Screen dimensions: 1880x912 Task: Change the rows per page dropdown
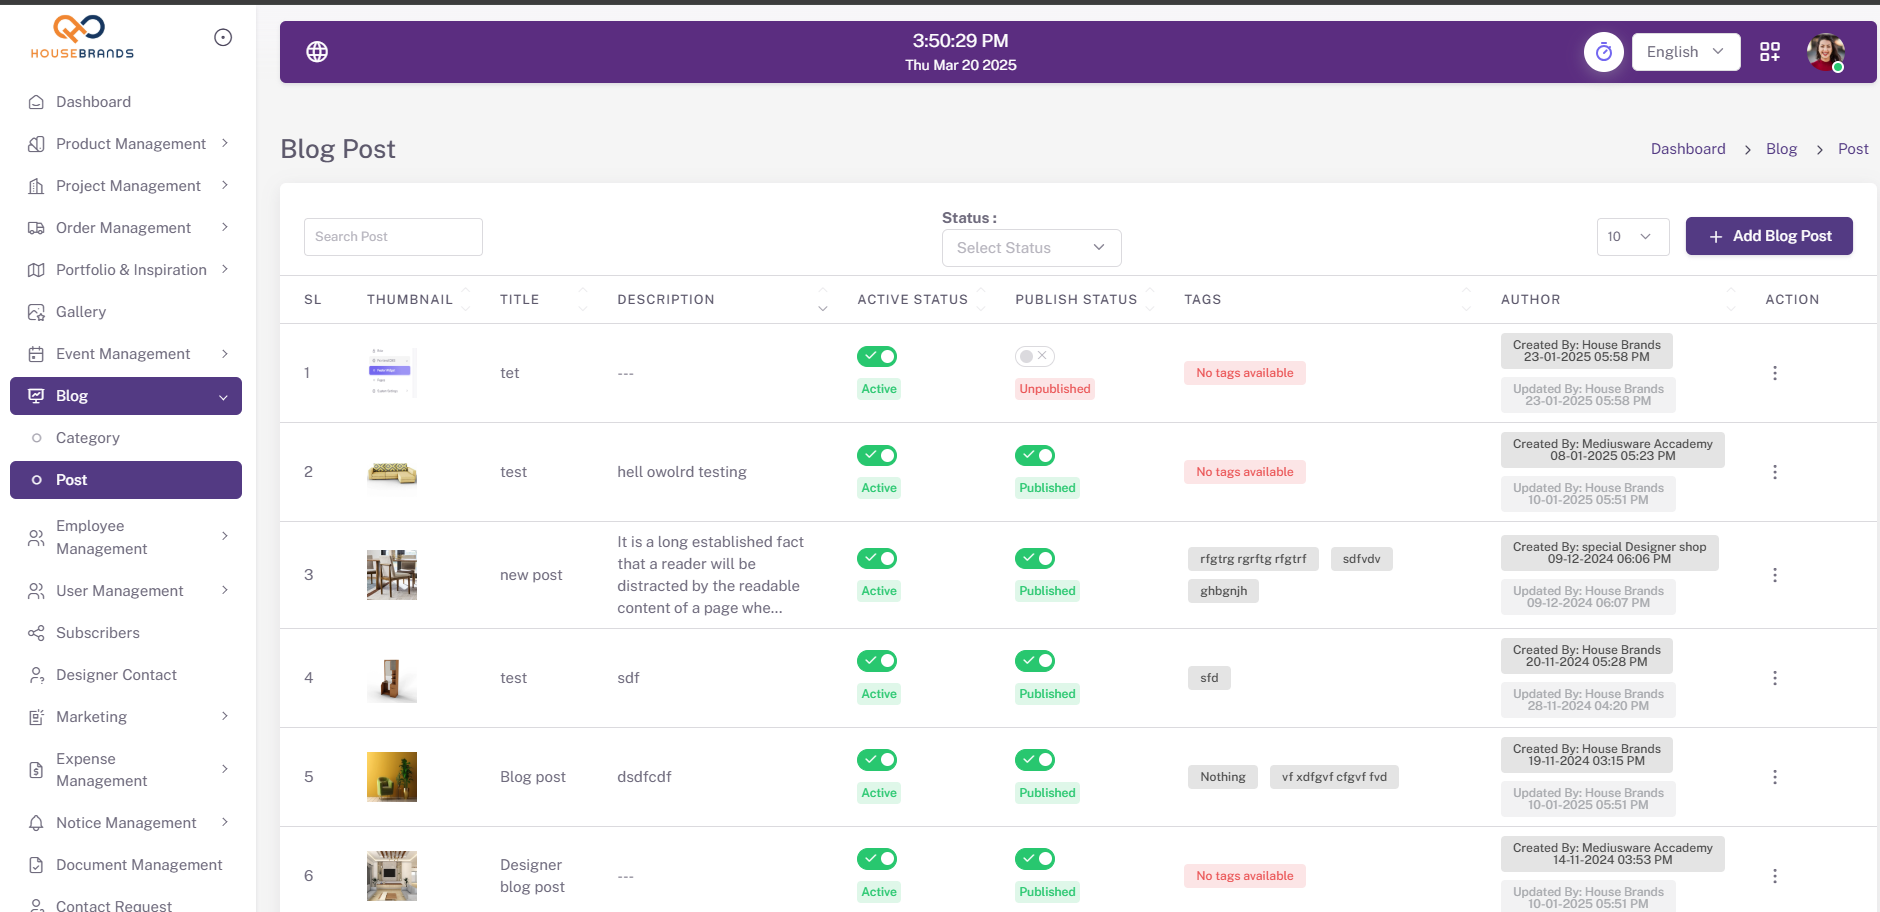[x=1632, y=237]
